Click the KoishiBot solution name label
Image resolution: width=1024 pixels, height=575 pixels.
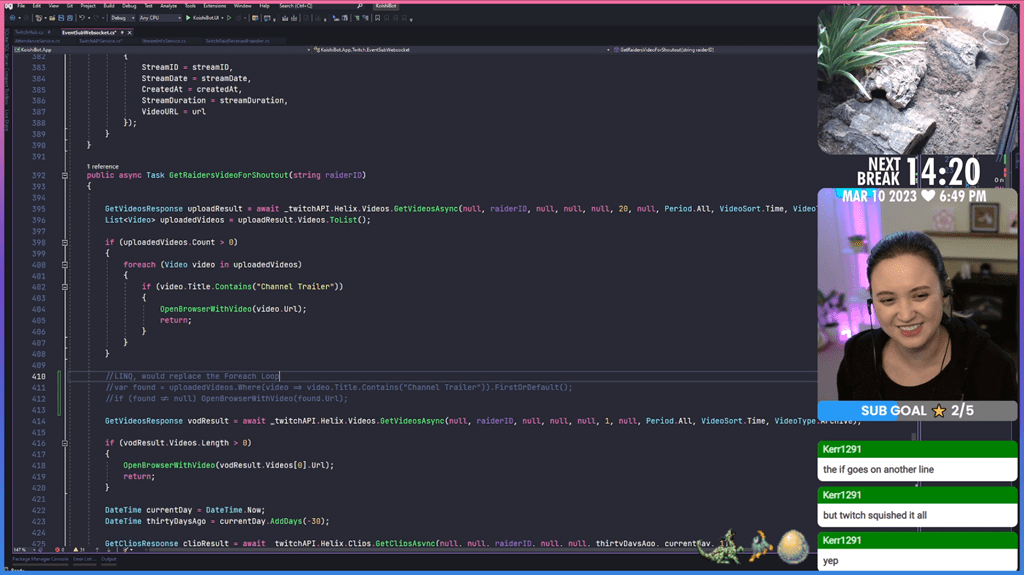click(x=385, y=6)
